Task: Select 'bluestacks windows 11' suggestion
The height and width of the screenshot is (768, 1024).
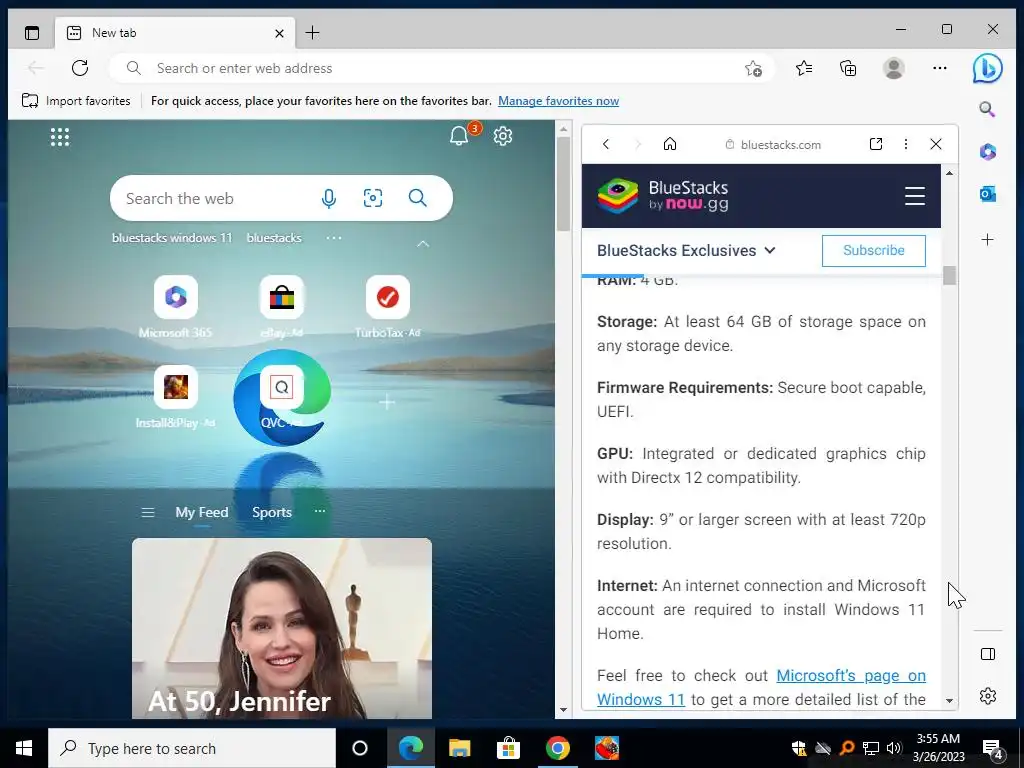Action: coord(172,238)
